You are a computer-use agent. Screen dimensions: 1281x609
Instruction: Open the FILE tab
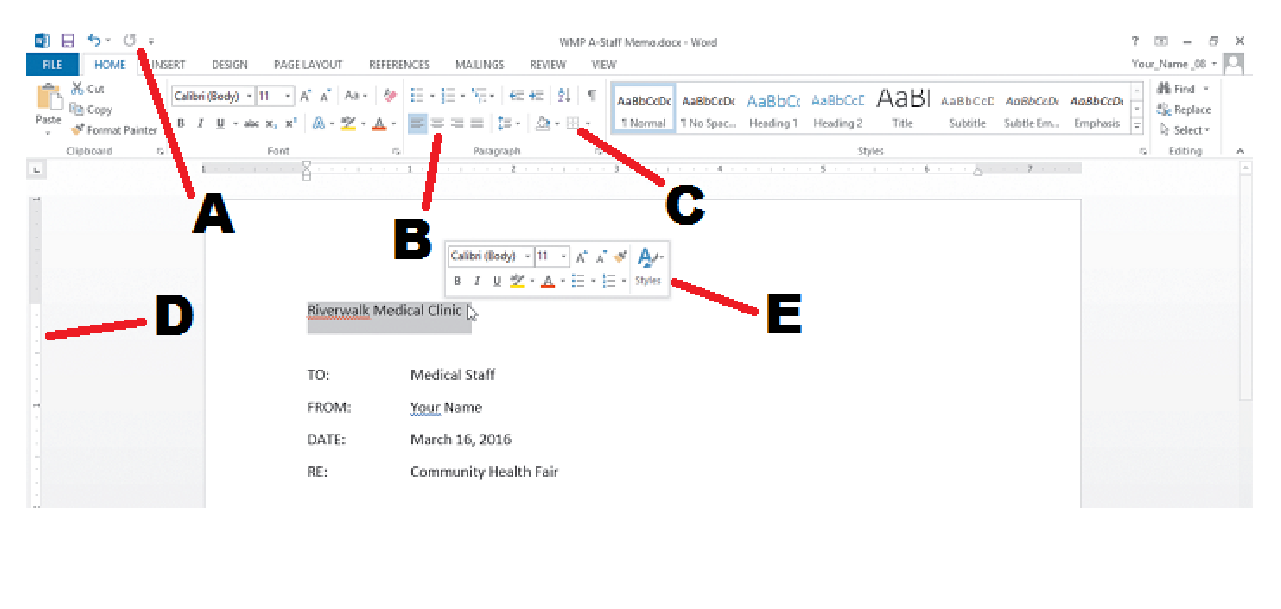coord(52,64)
